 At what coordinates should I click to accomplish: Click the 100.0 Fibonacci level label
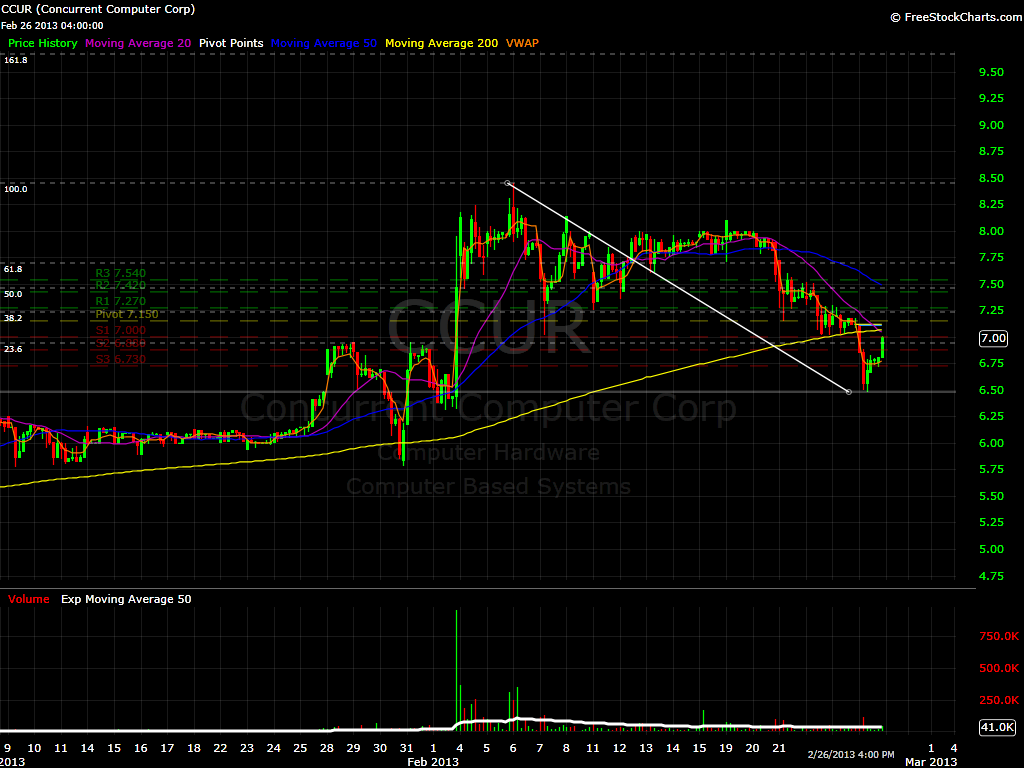pyautogui.click(x=16, y=189)
